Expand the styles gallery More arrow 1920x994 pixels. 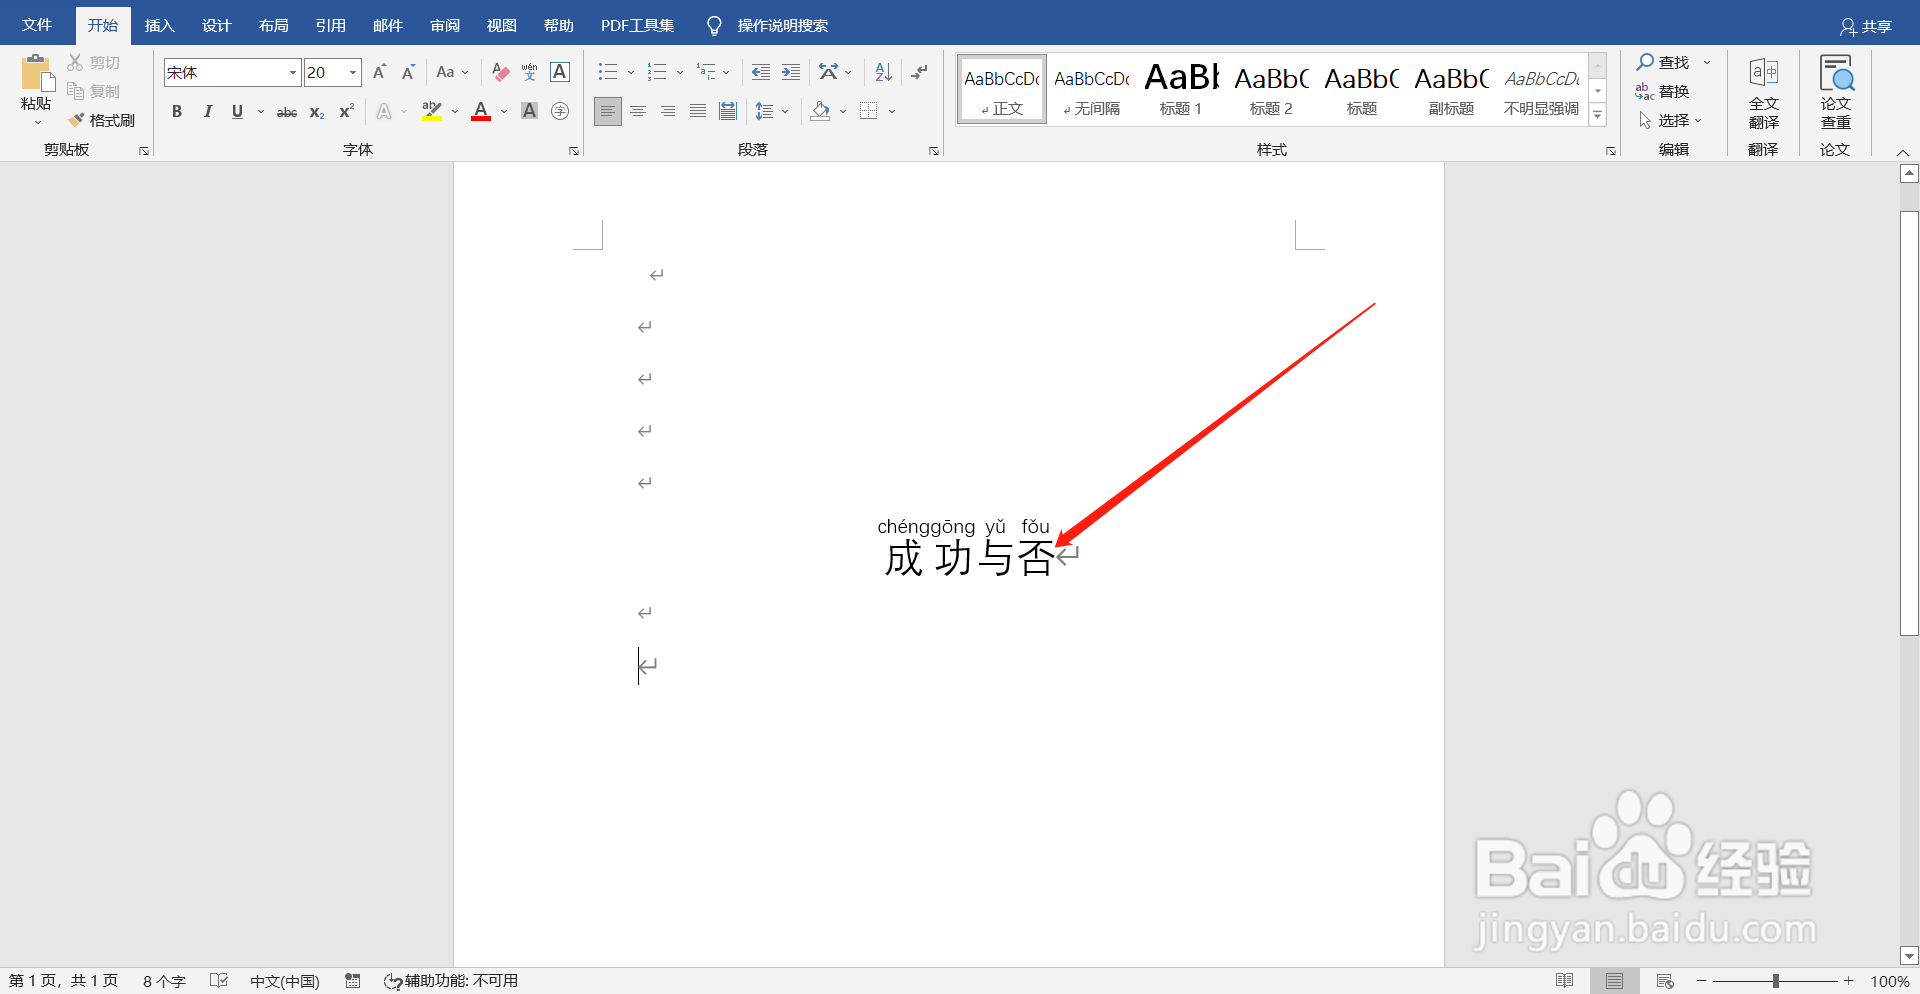click(1598, 115)
